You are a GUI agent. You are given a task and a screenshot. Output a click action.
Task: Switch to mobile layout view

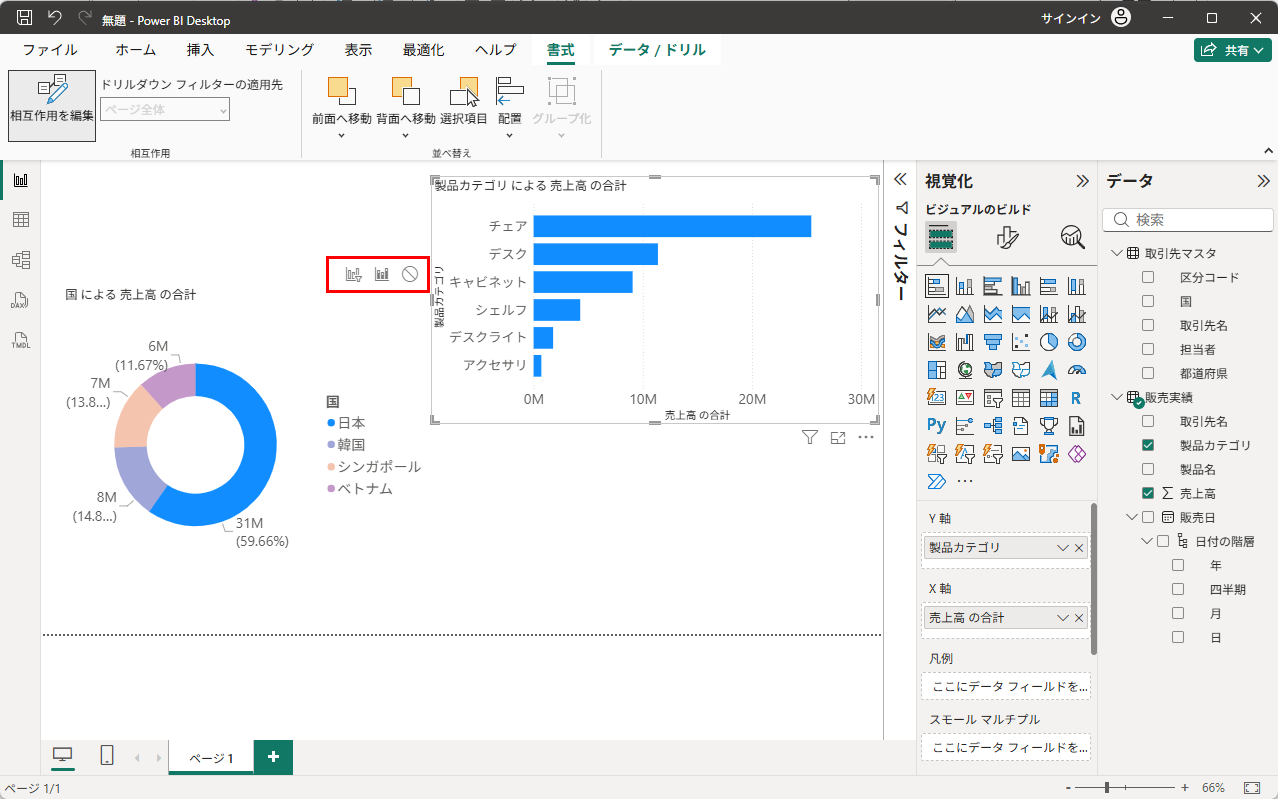point(107,756)
